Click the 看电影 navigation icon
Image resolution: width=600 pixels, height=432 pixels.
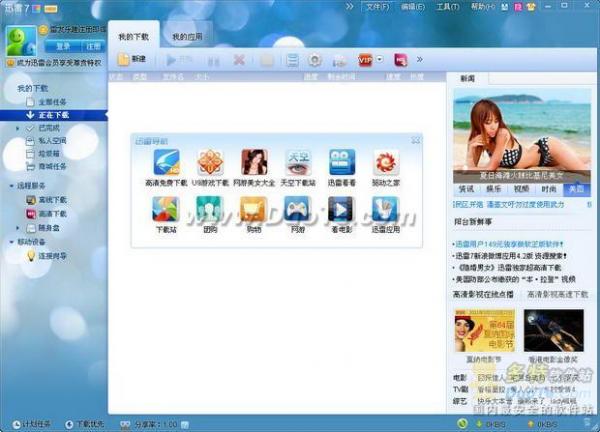coord(342,209)
